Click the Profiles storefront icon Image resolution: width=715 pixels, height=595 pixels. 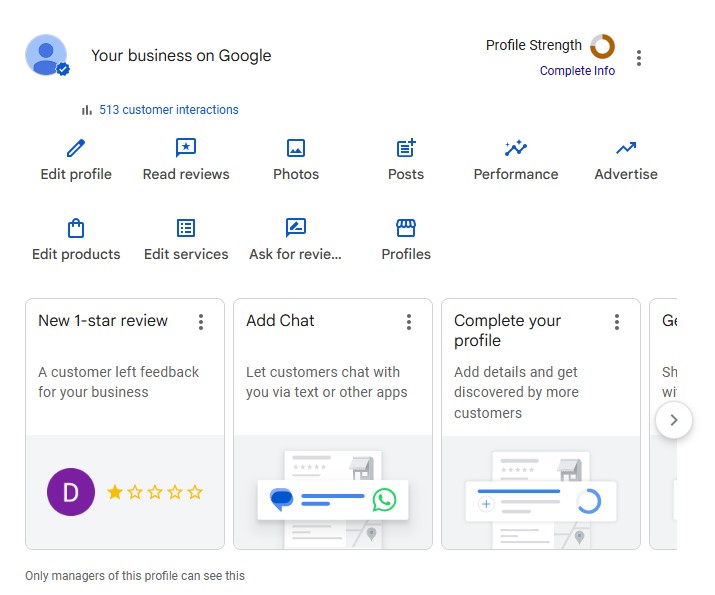(x=406, y=228)
